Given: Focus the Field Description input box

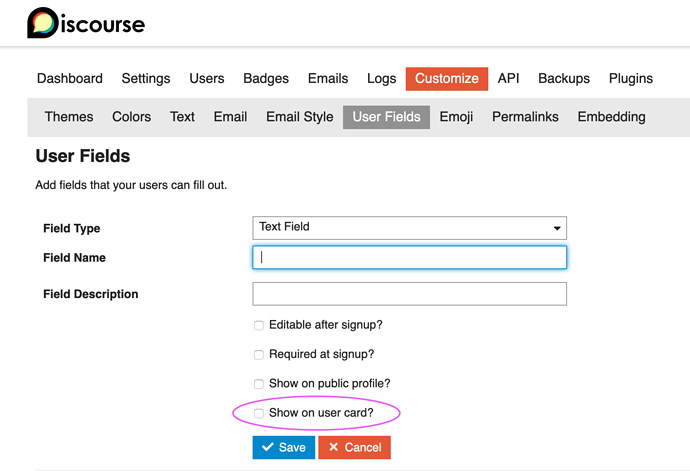Looking at the screenshot, I should coord(409,294).
